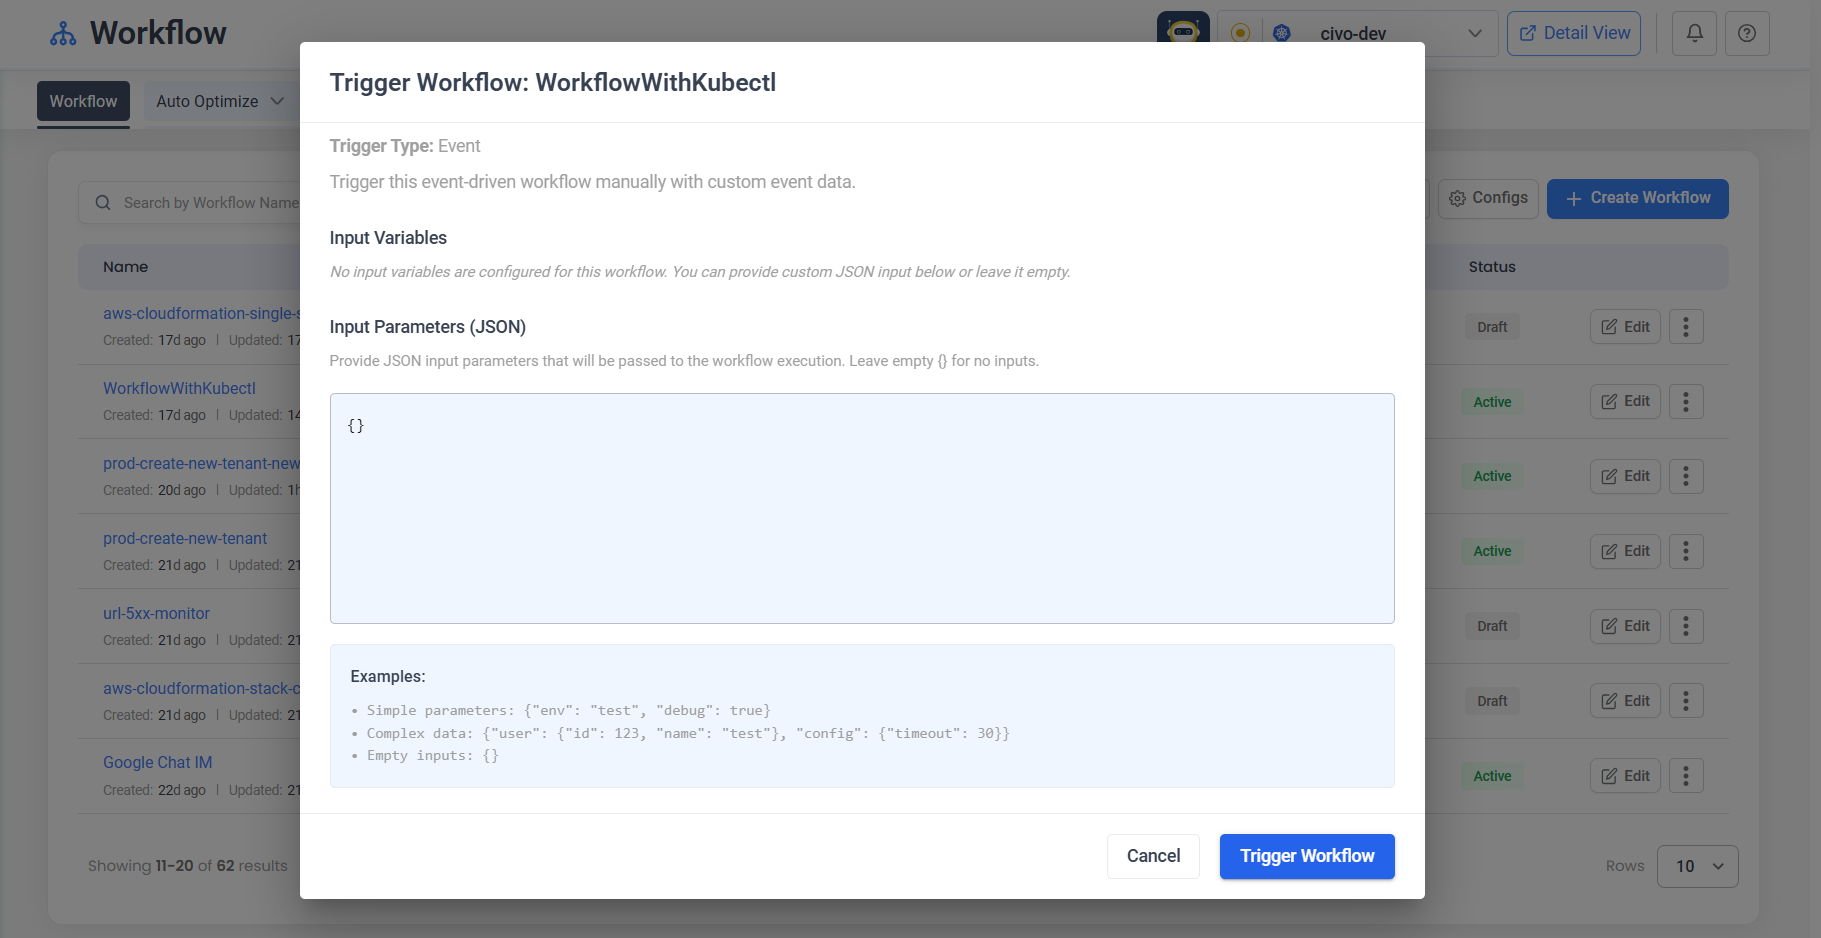Click Create Workflow
The width and height of the screenshot is (1821, 938).
(x=1637, y=198)
